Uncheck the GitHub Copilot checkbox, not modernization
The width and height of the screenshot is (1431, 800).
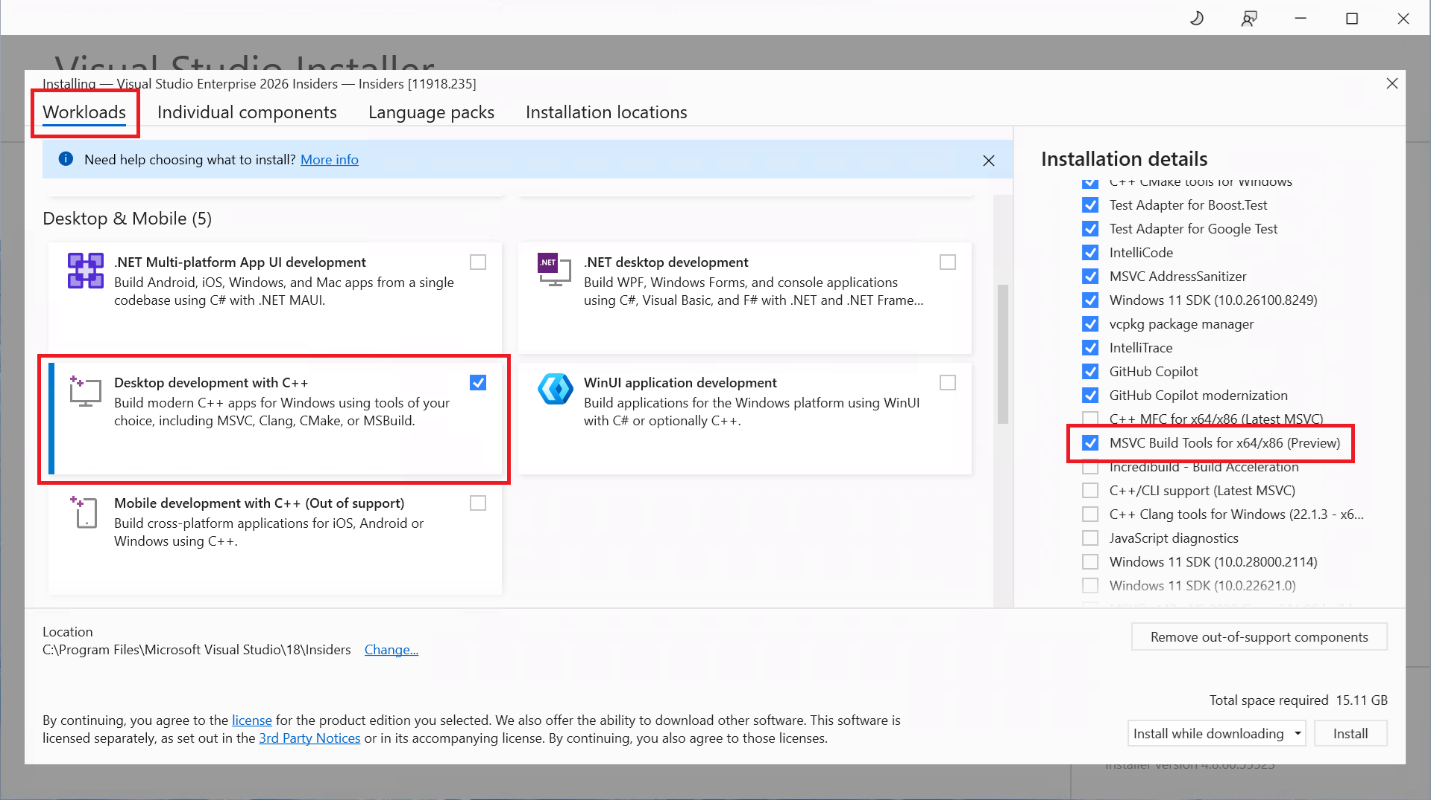(x=1090, y=371)
